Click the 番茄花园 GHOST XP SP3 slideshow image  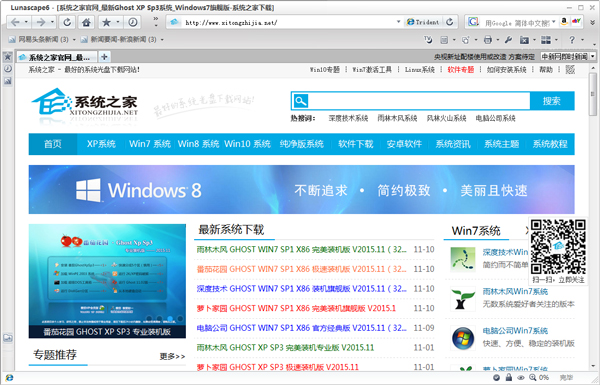coord(107,281)
